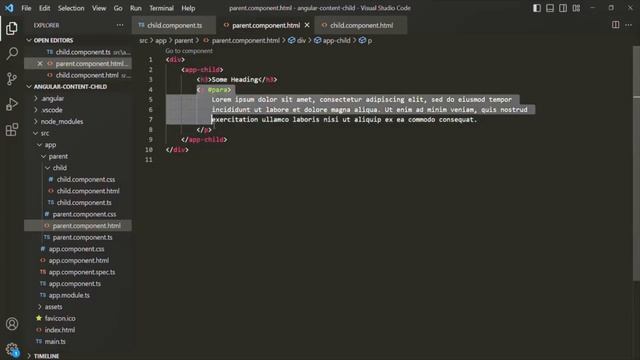Open the Search view in activity bar
Screen dimensions: 640x360
point(12,53)
